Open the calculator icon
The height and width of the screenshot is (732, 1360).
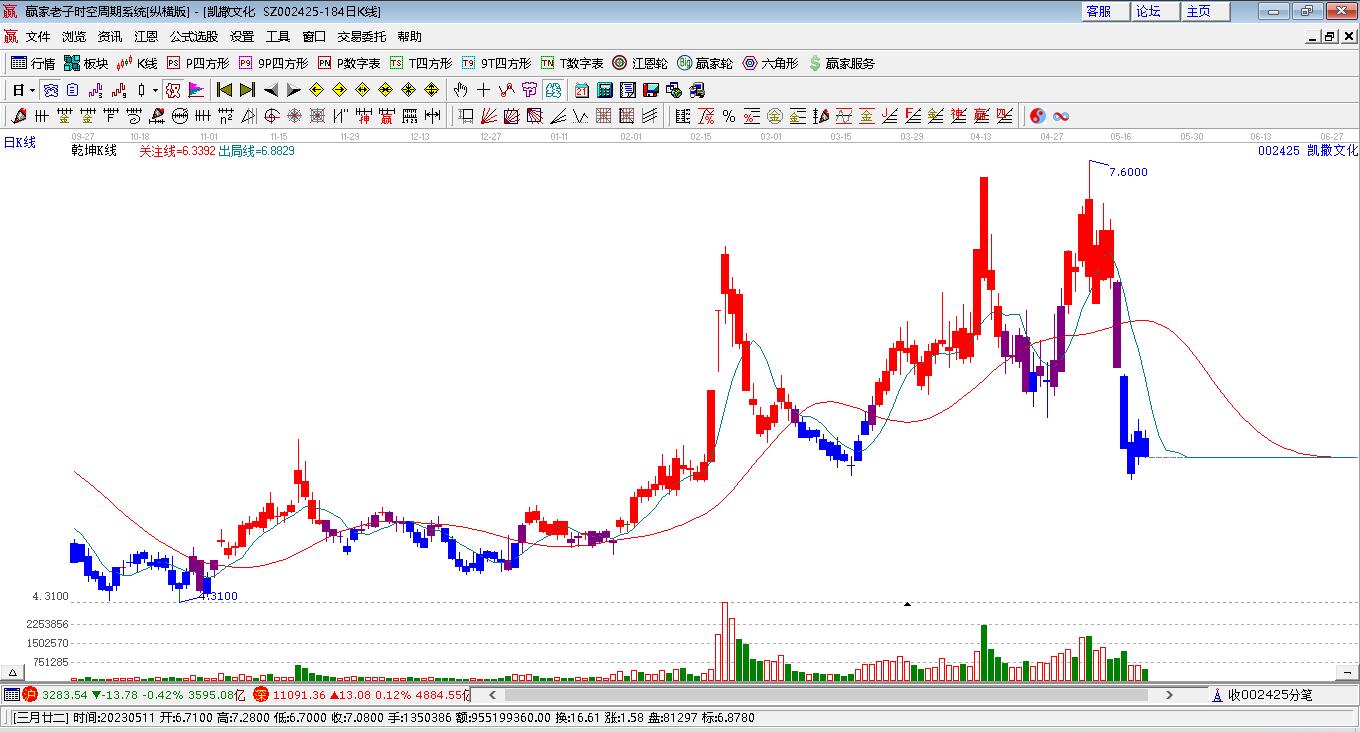click(x=605, y=90)
